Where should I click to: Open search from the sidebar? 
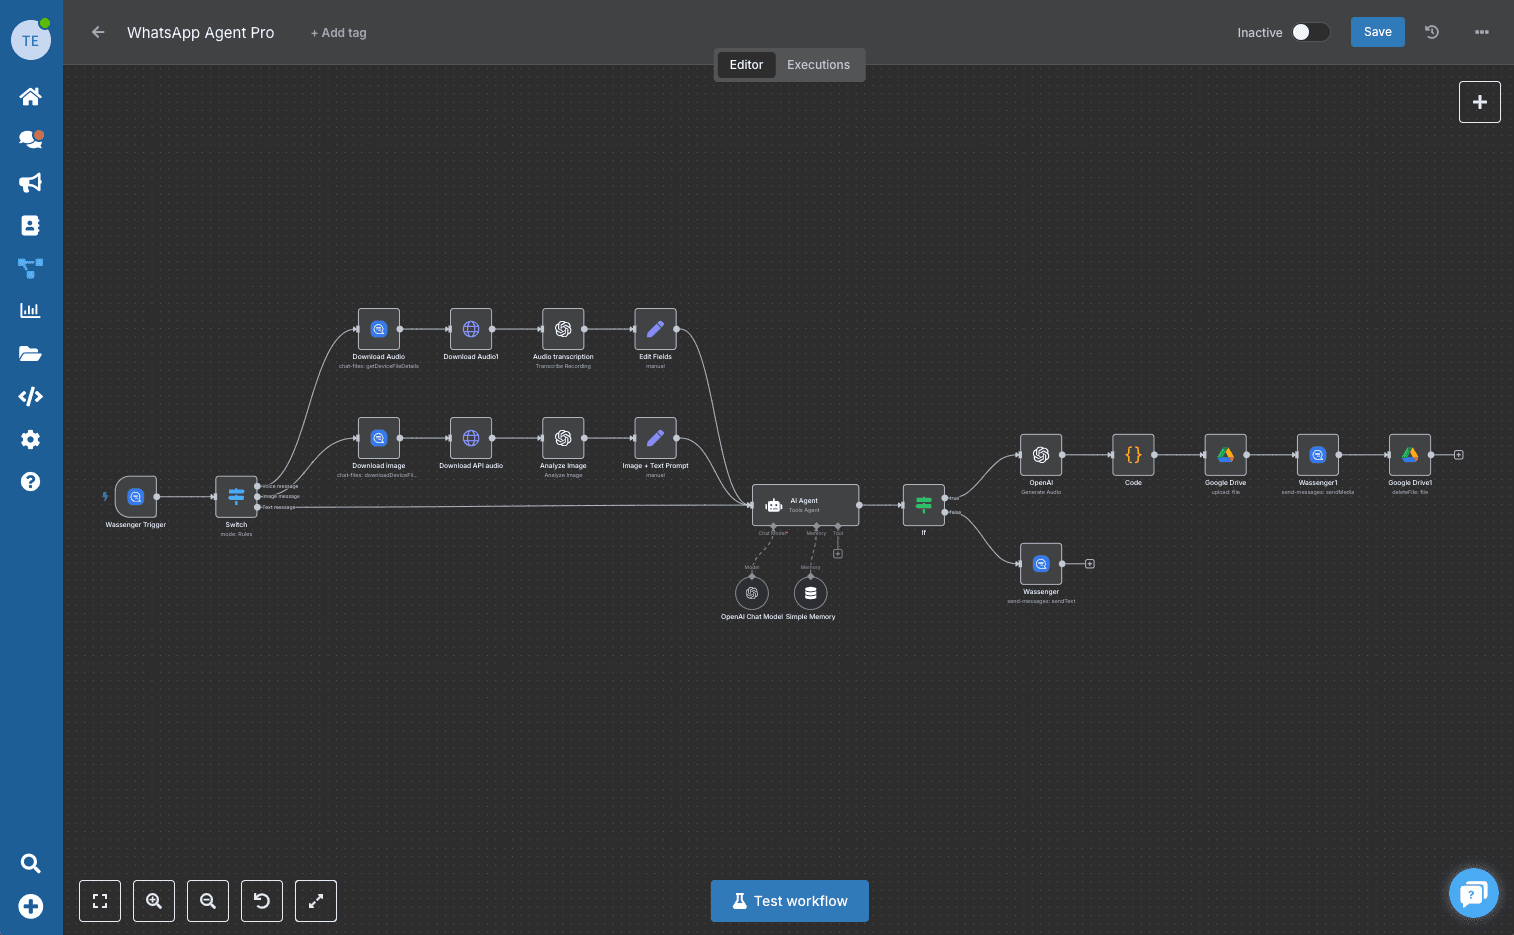click(30, 863)
